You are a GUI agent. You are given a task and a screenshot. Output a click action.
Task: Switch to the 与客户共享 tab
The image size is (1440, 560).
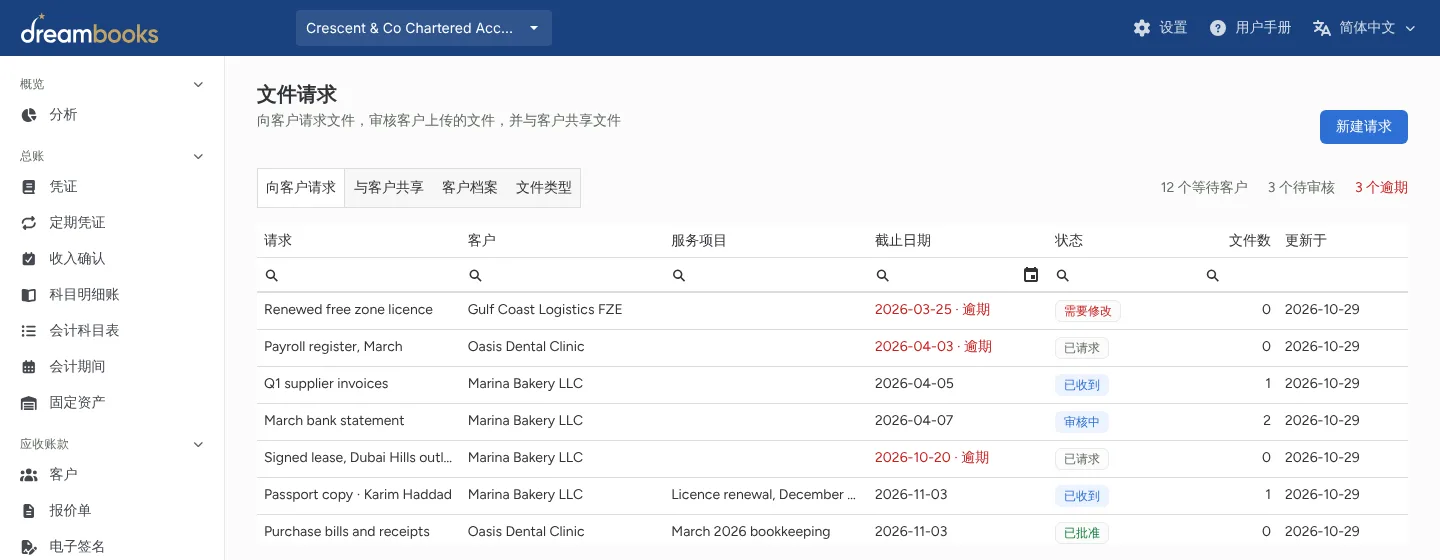click(x=389, y=188)
